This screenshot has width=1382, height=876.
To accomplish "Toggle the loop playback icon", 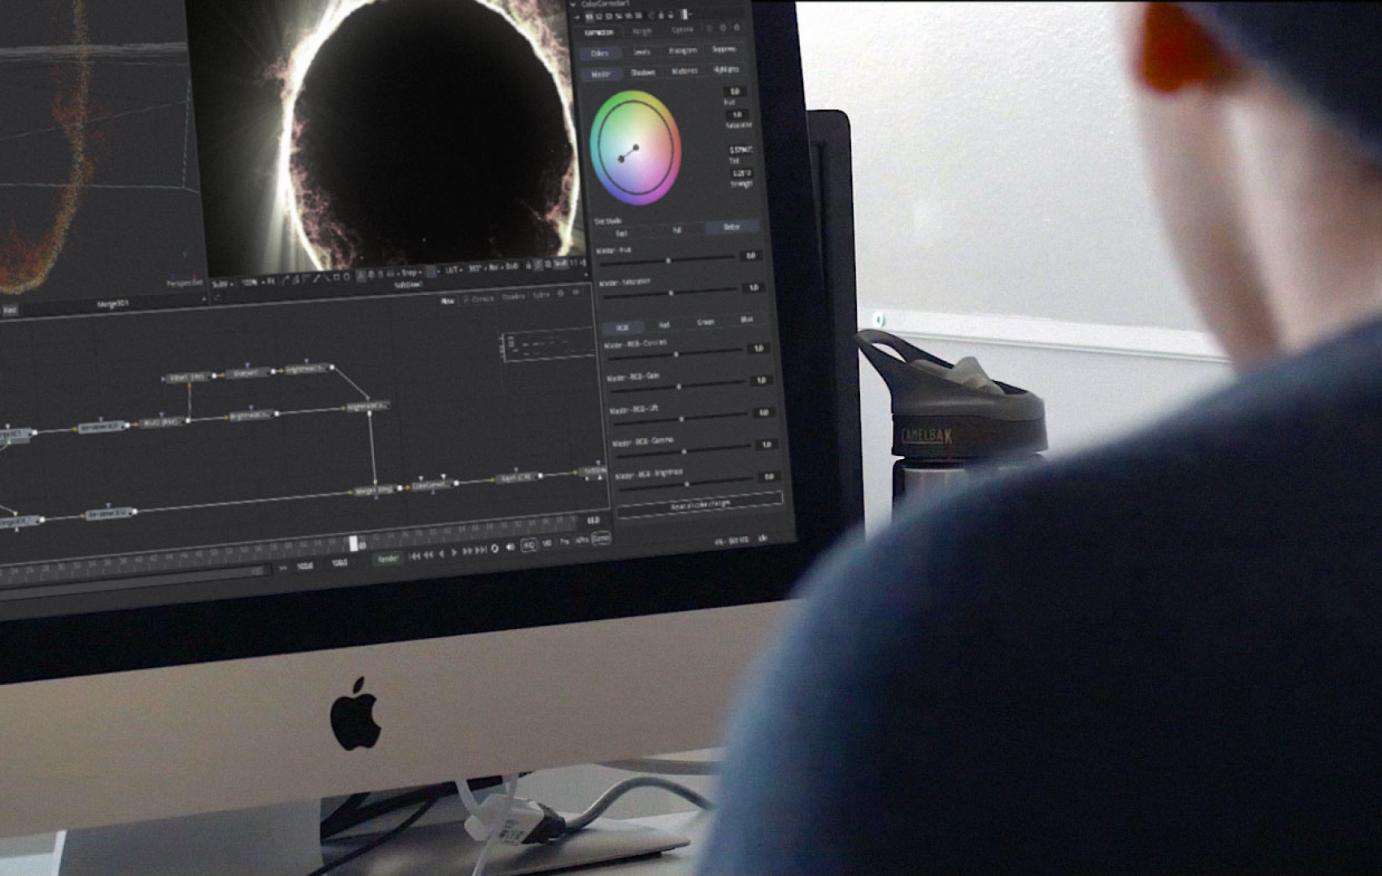I will point(494,549).
